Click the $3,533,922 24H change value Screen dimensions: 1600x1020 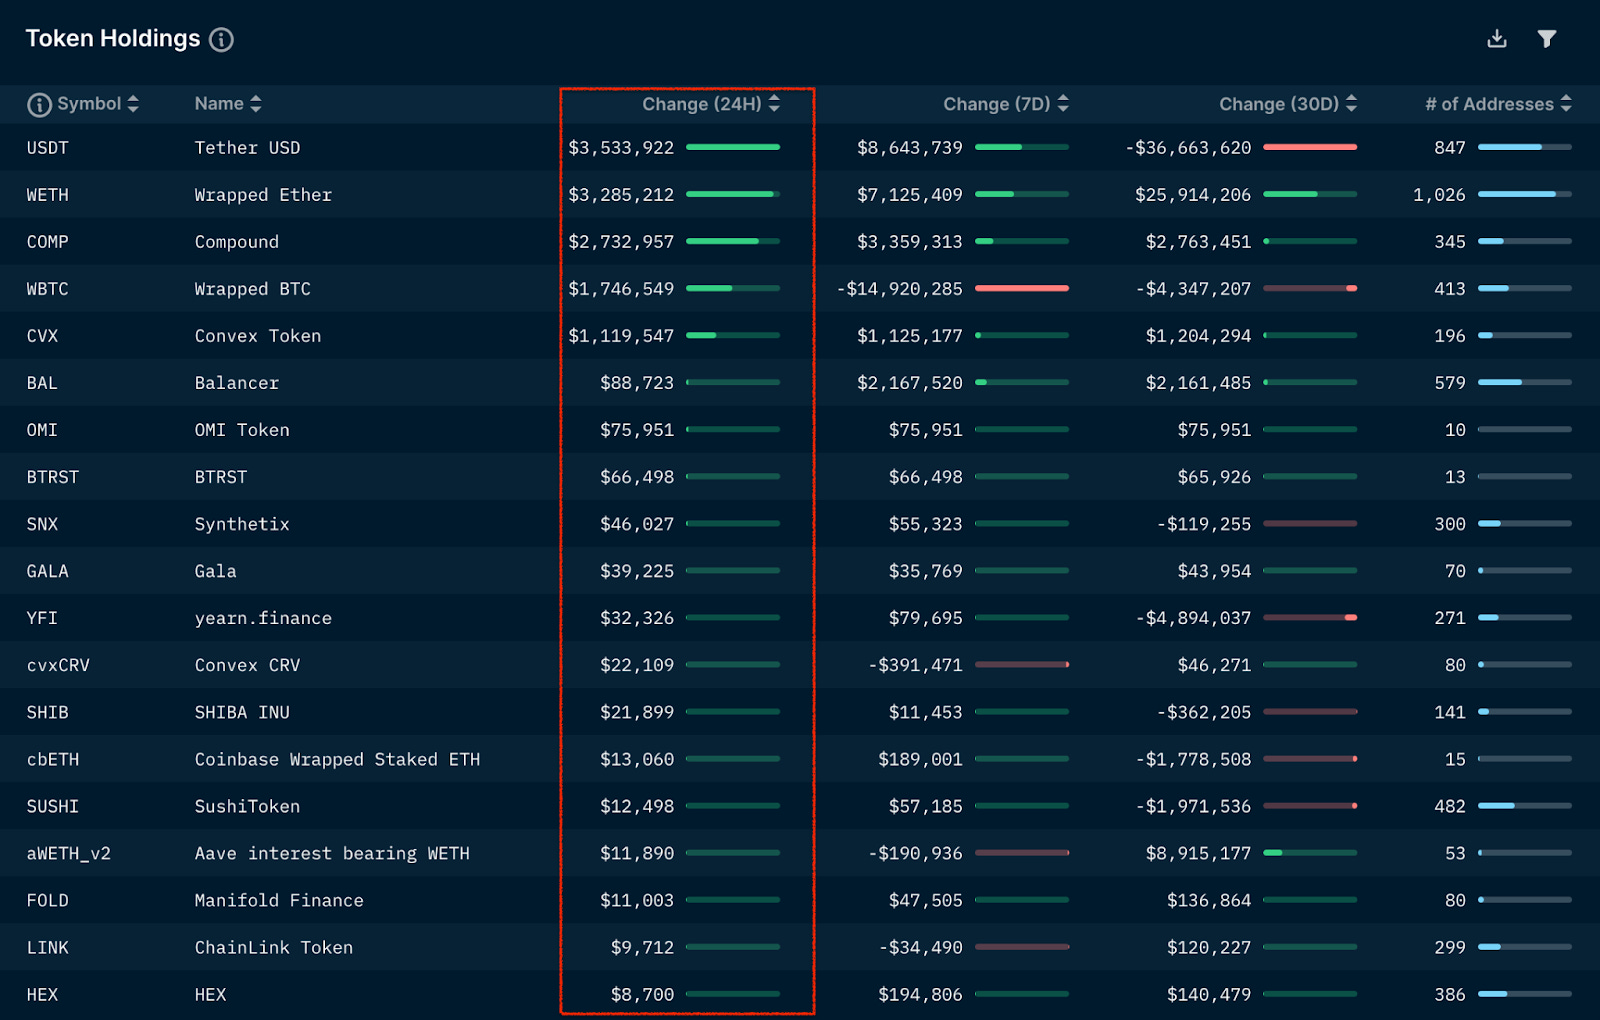[x=621, y=148]
